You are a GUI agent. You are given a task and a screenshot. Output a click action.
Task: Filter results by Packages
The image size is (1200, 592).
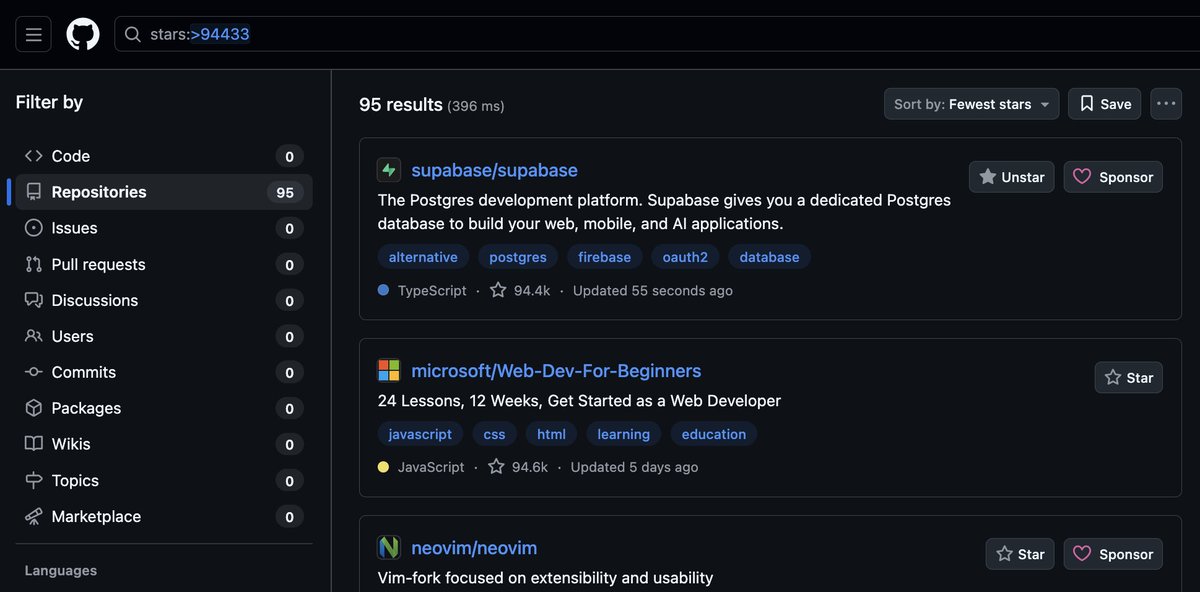coord(164,408)
